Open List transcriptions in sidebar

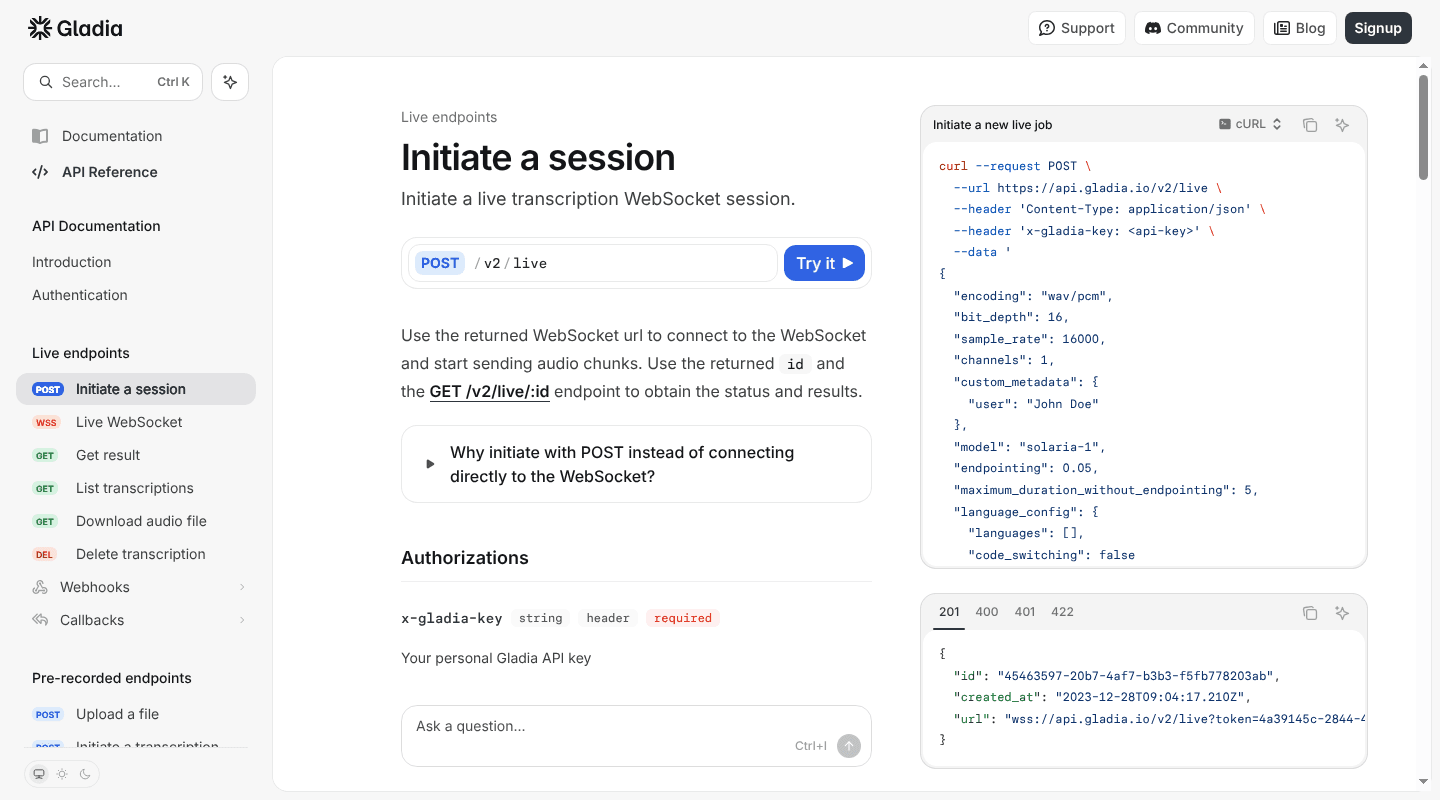click(x=136, y=488)
